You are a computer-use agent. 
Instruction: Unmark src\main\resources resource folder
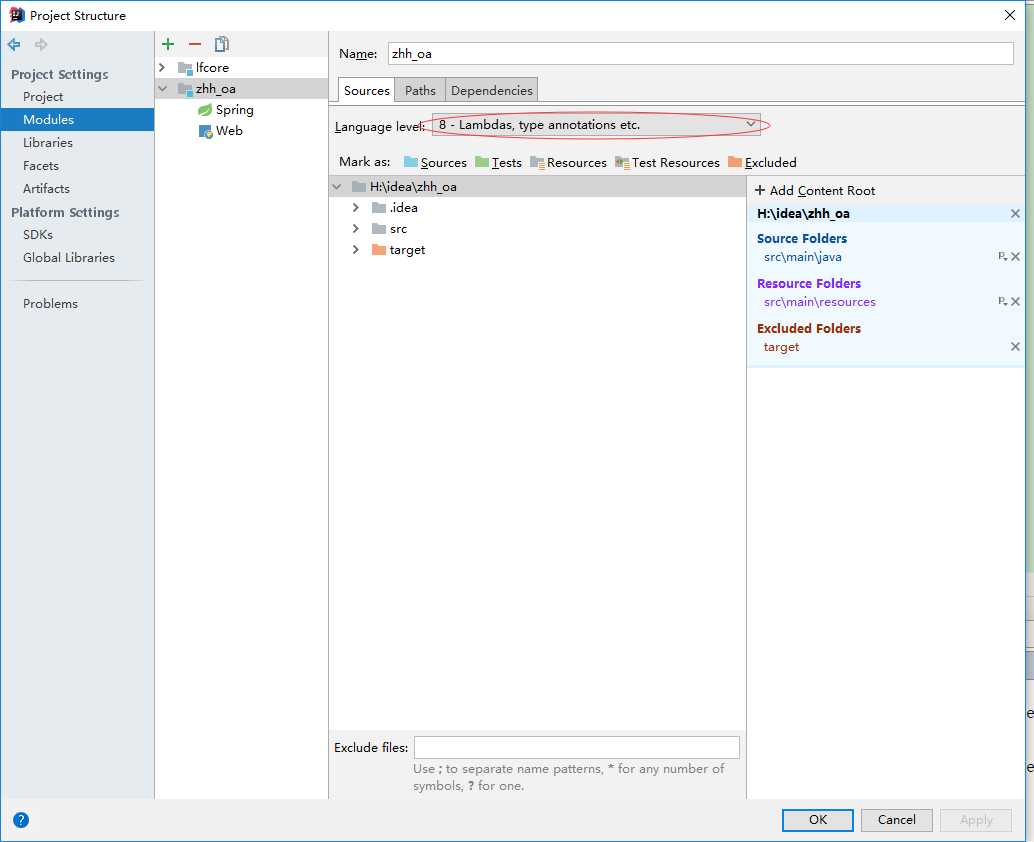tap(1016, 301)
